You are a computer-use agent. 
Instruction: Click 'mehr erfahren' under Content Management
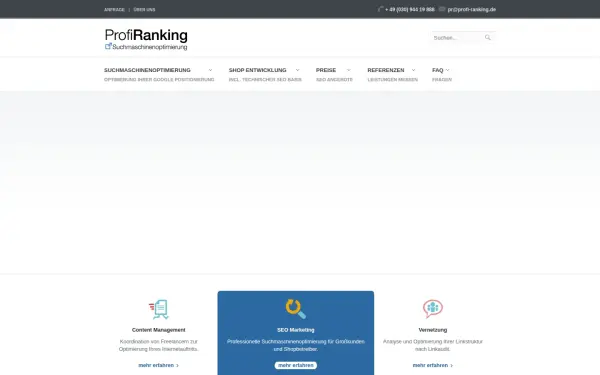pos(158,365)
